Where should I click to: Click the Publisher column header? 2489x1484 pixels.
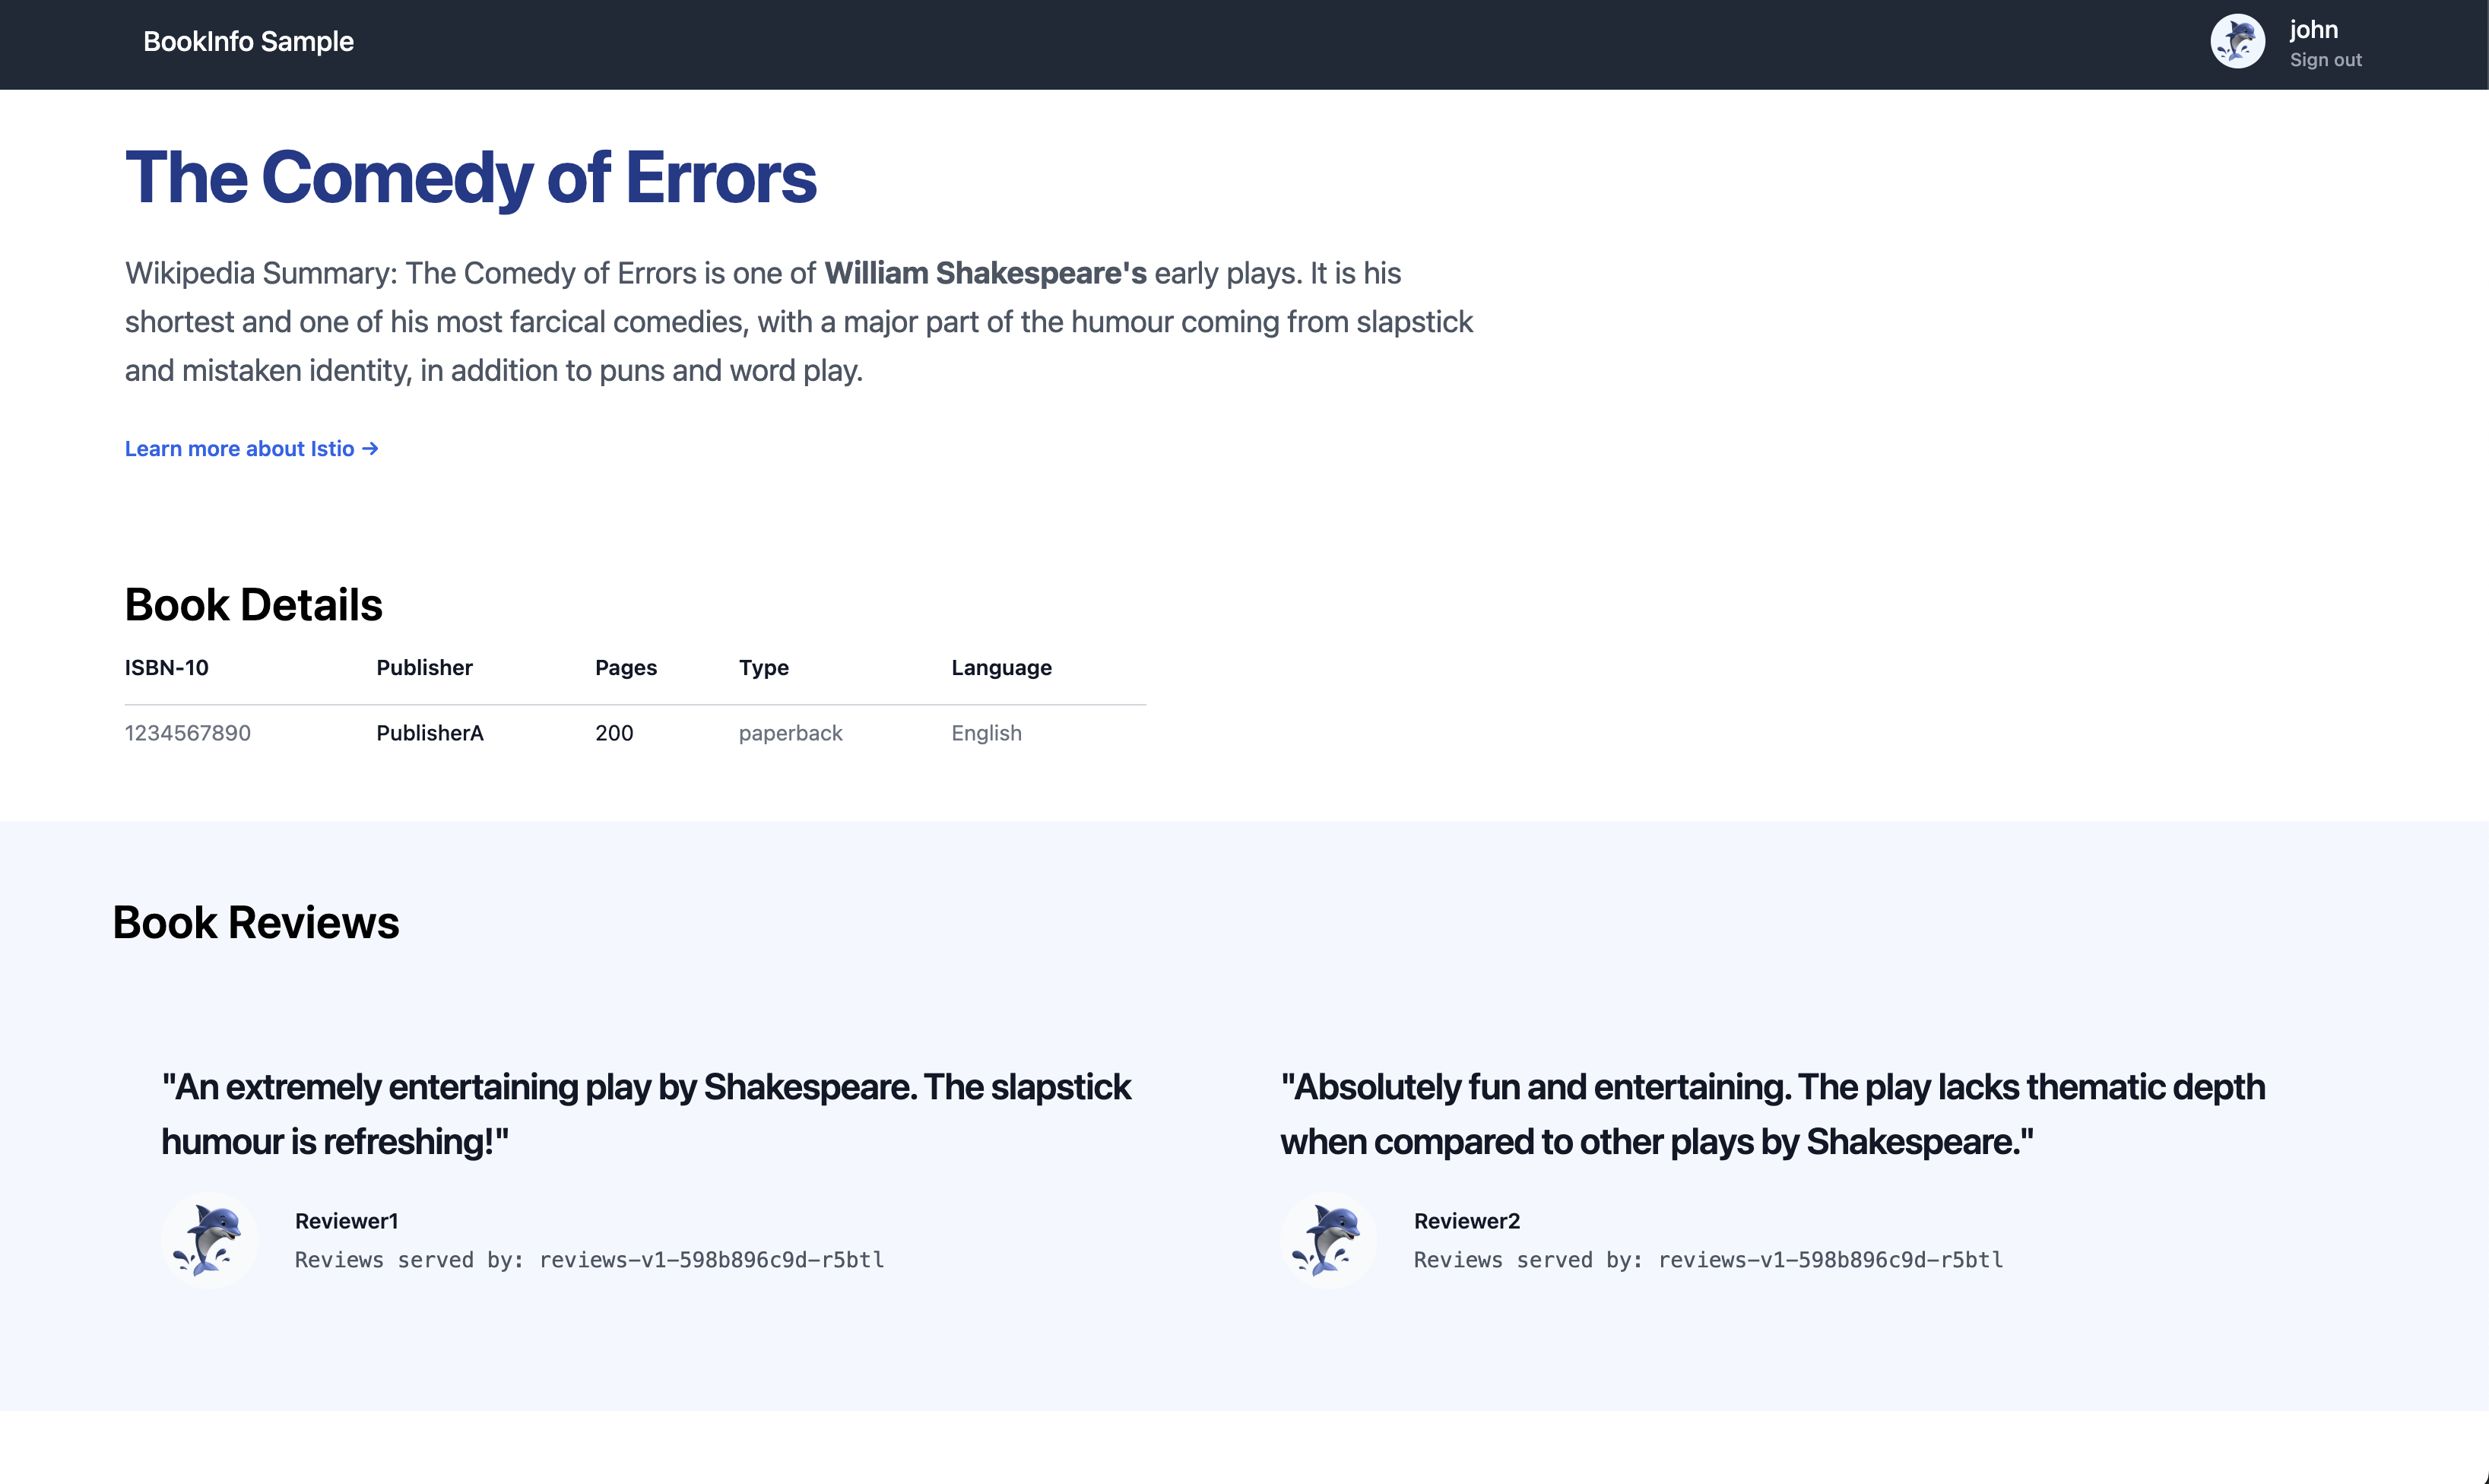click(424, 668)
